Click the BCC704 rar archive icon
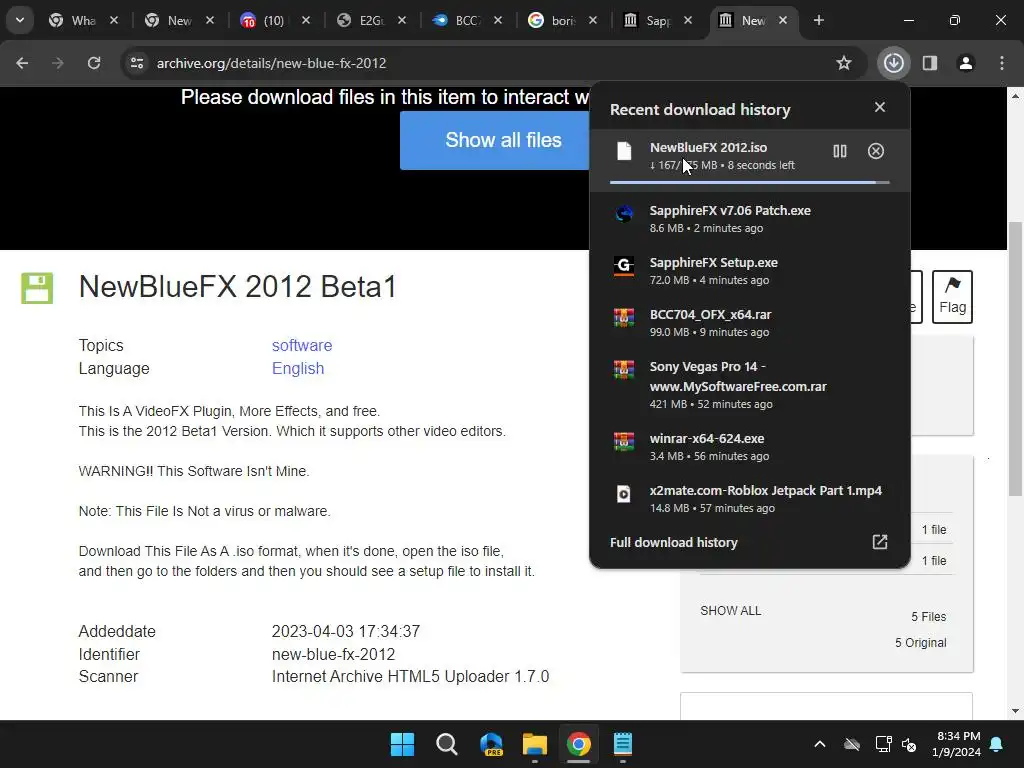This screenshot has width=1024, height=768. coord(624,317)
